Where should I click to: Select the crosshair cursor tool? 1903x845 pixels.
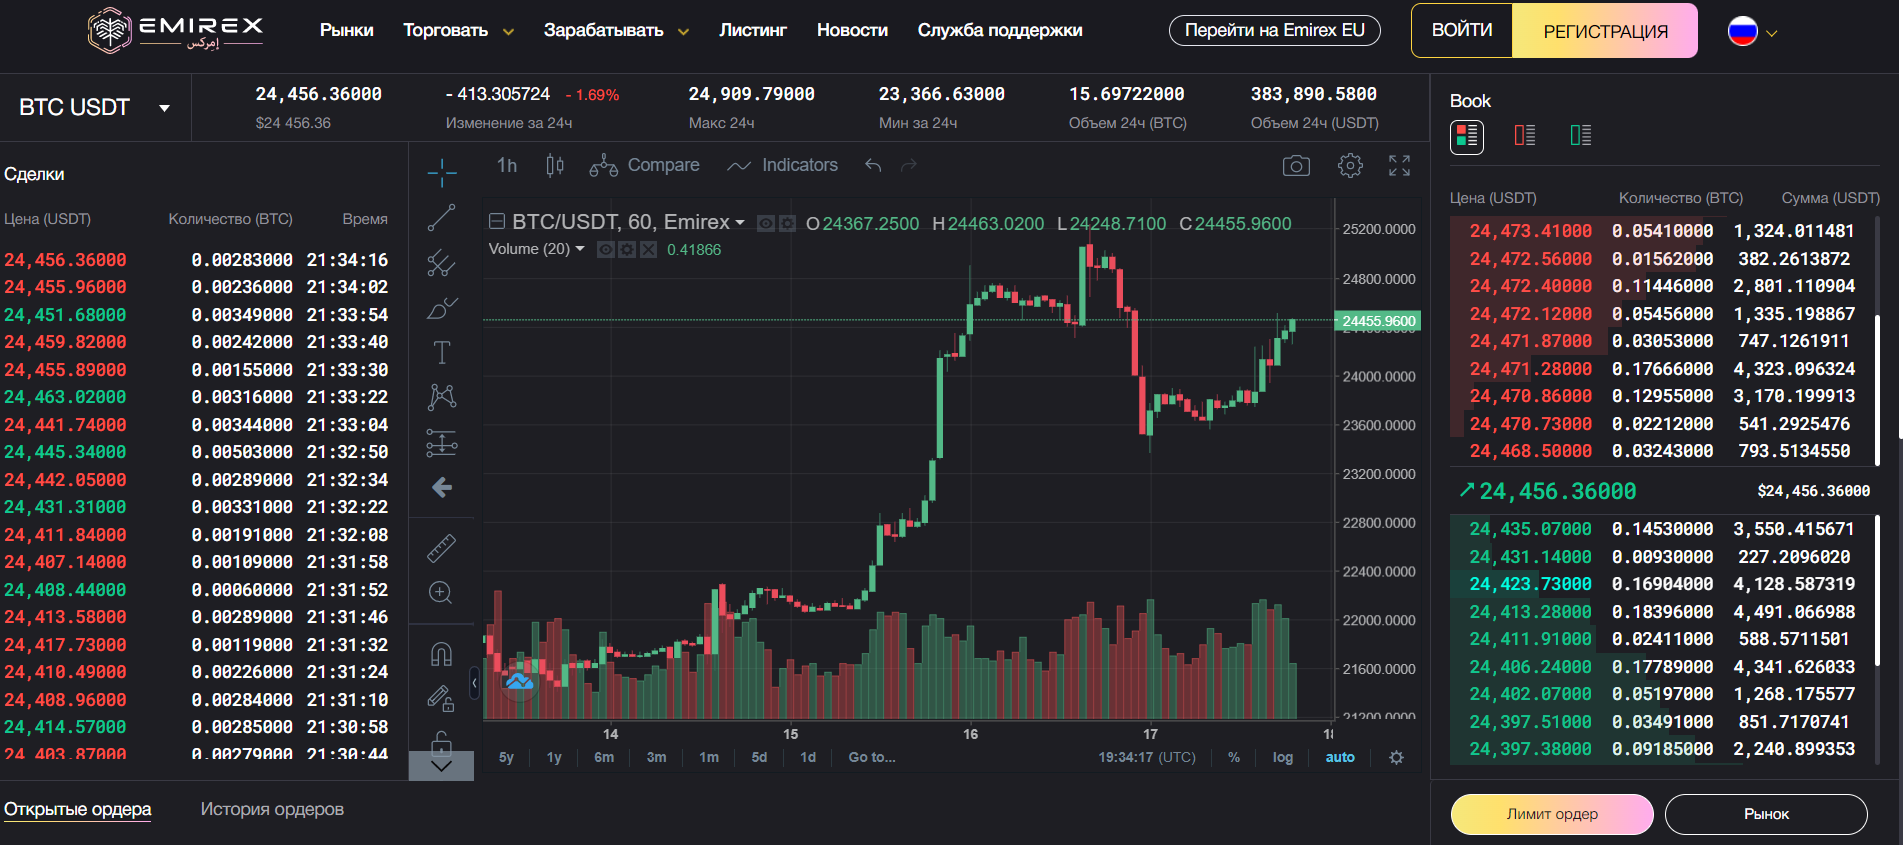pyautogui.click(x=441, y=172)
